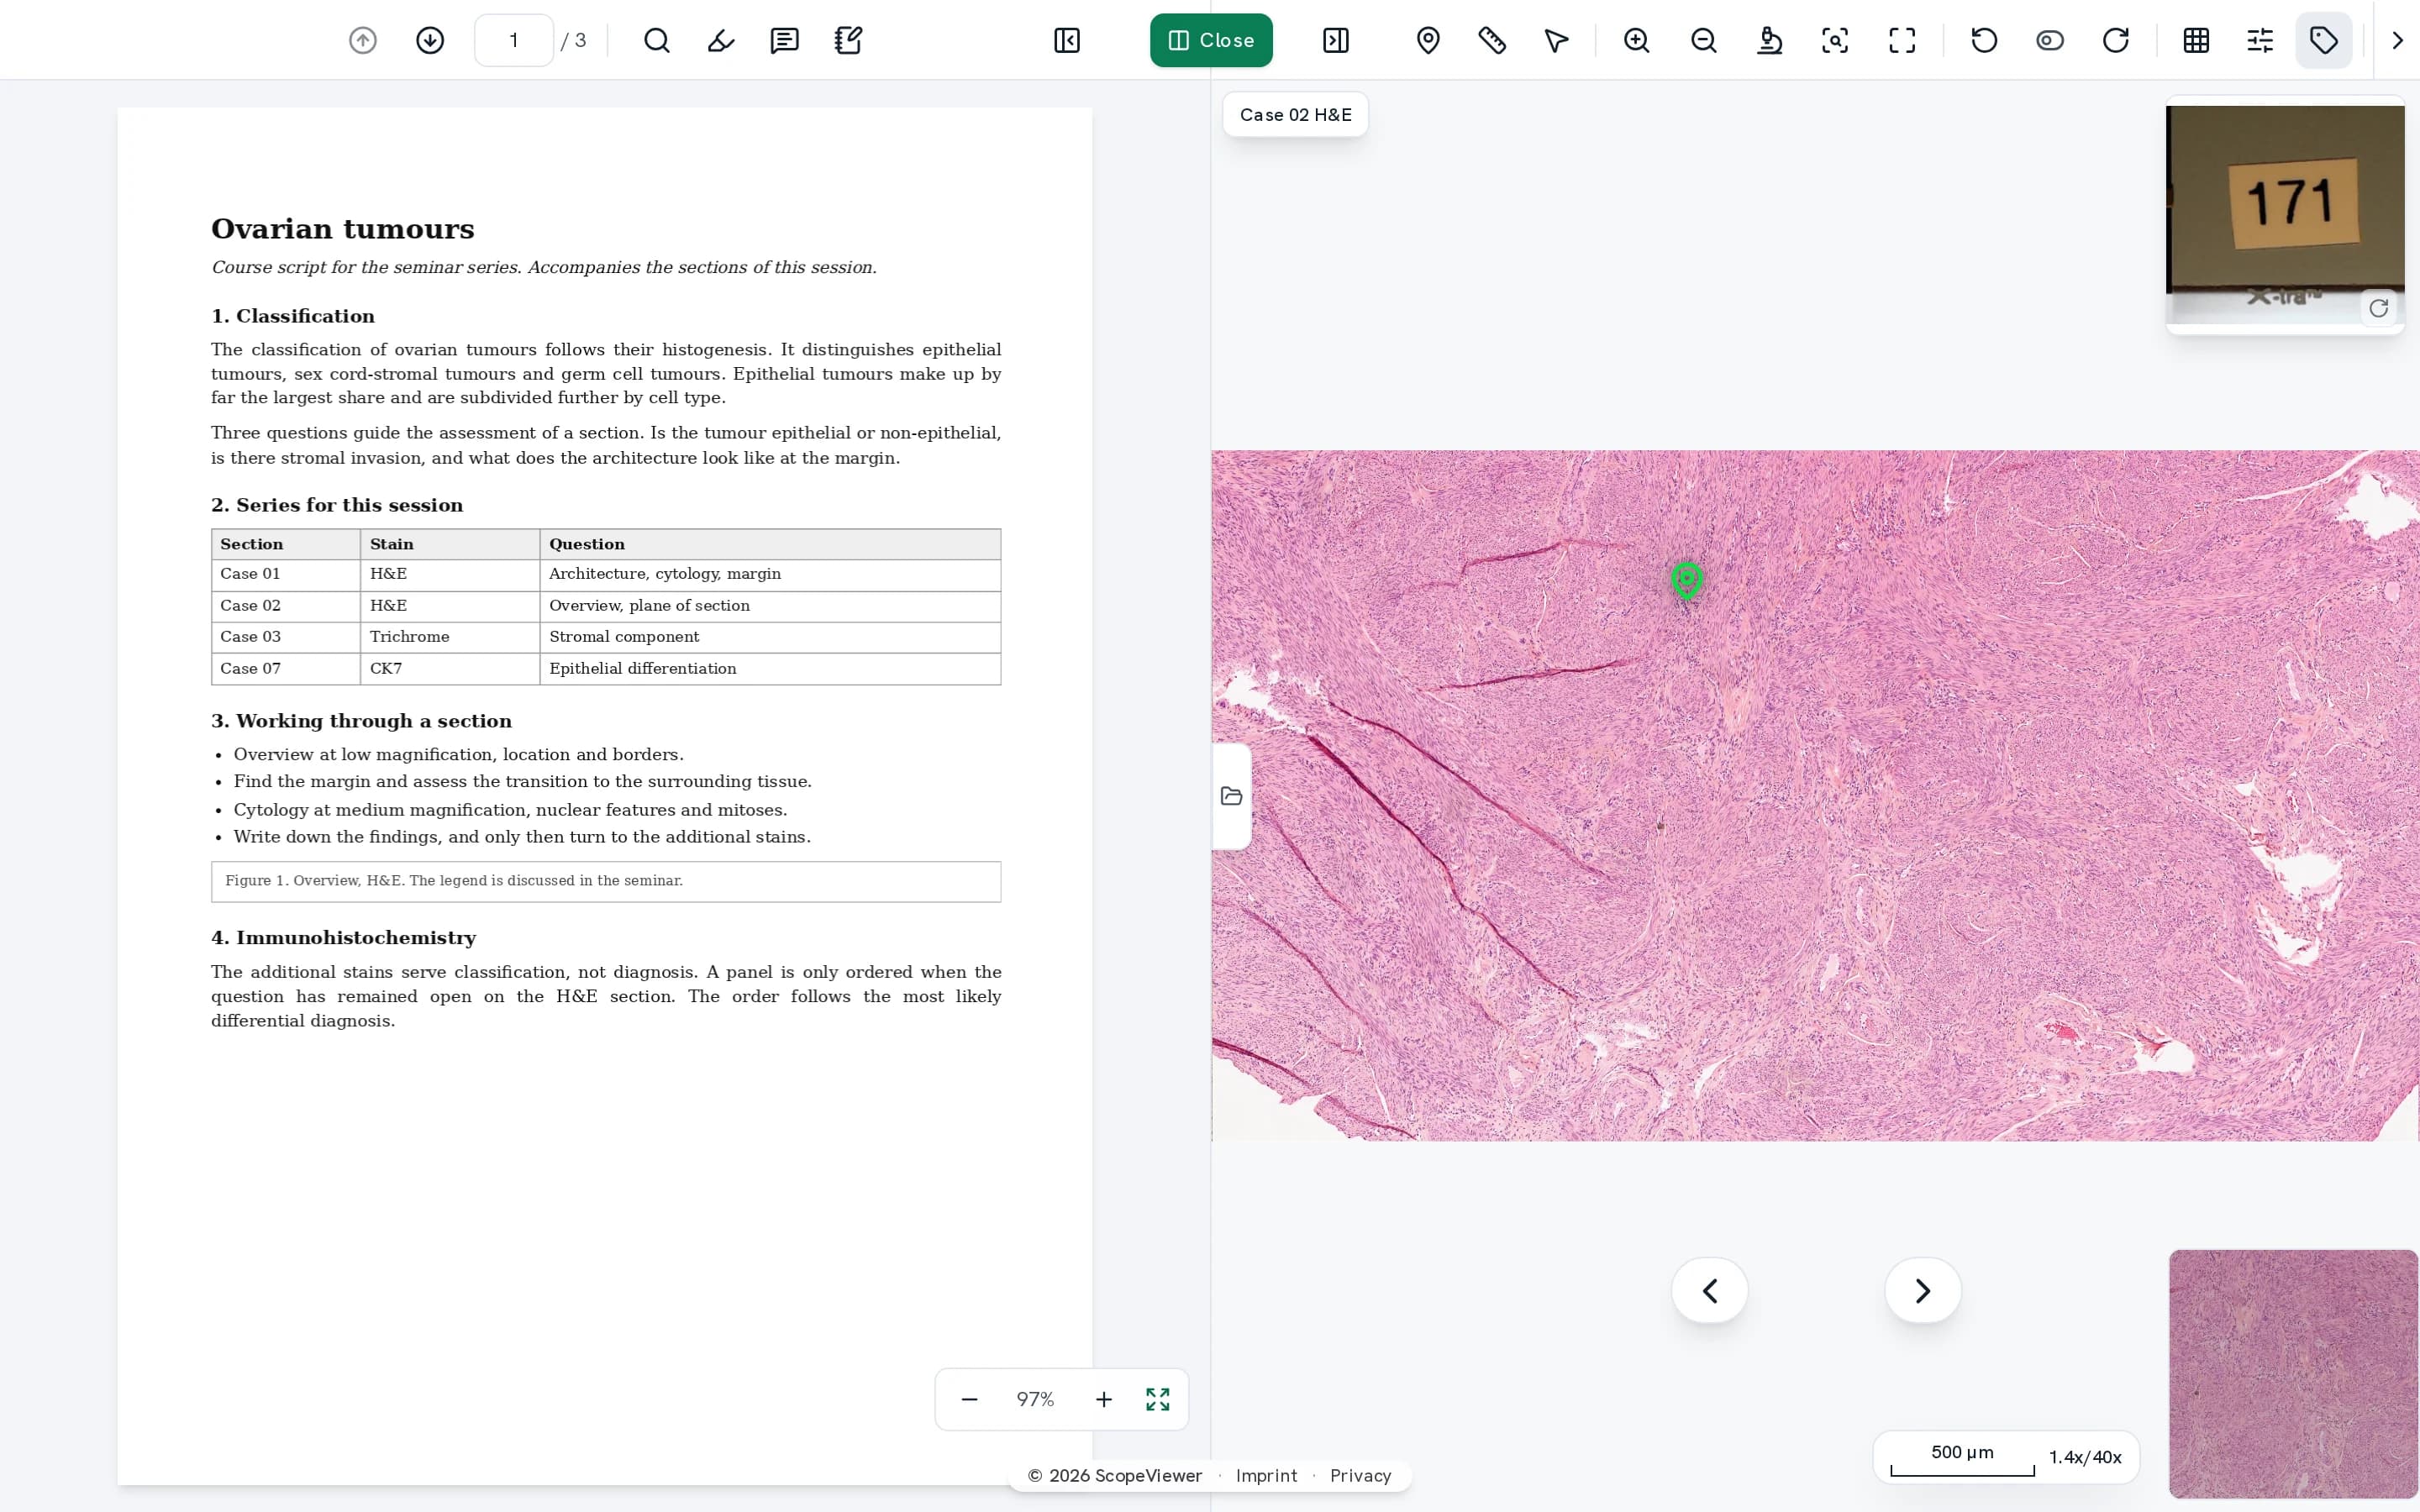Expand more toolbar options chevron

pos(2397,40)
